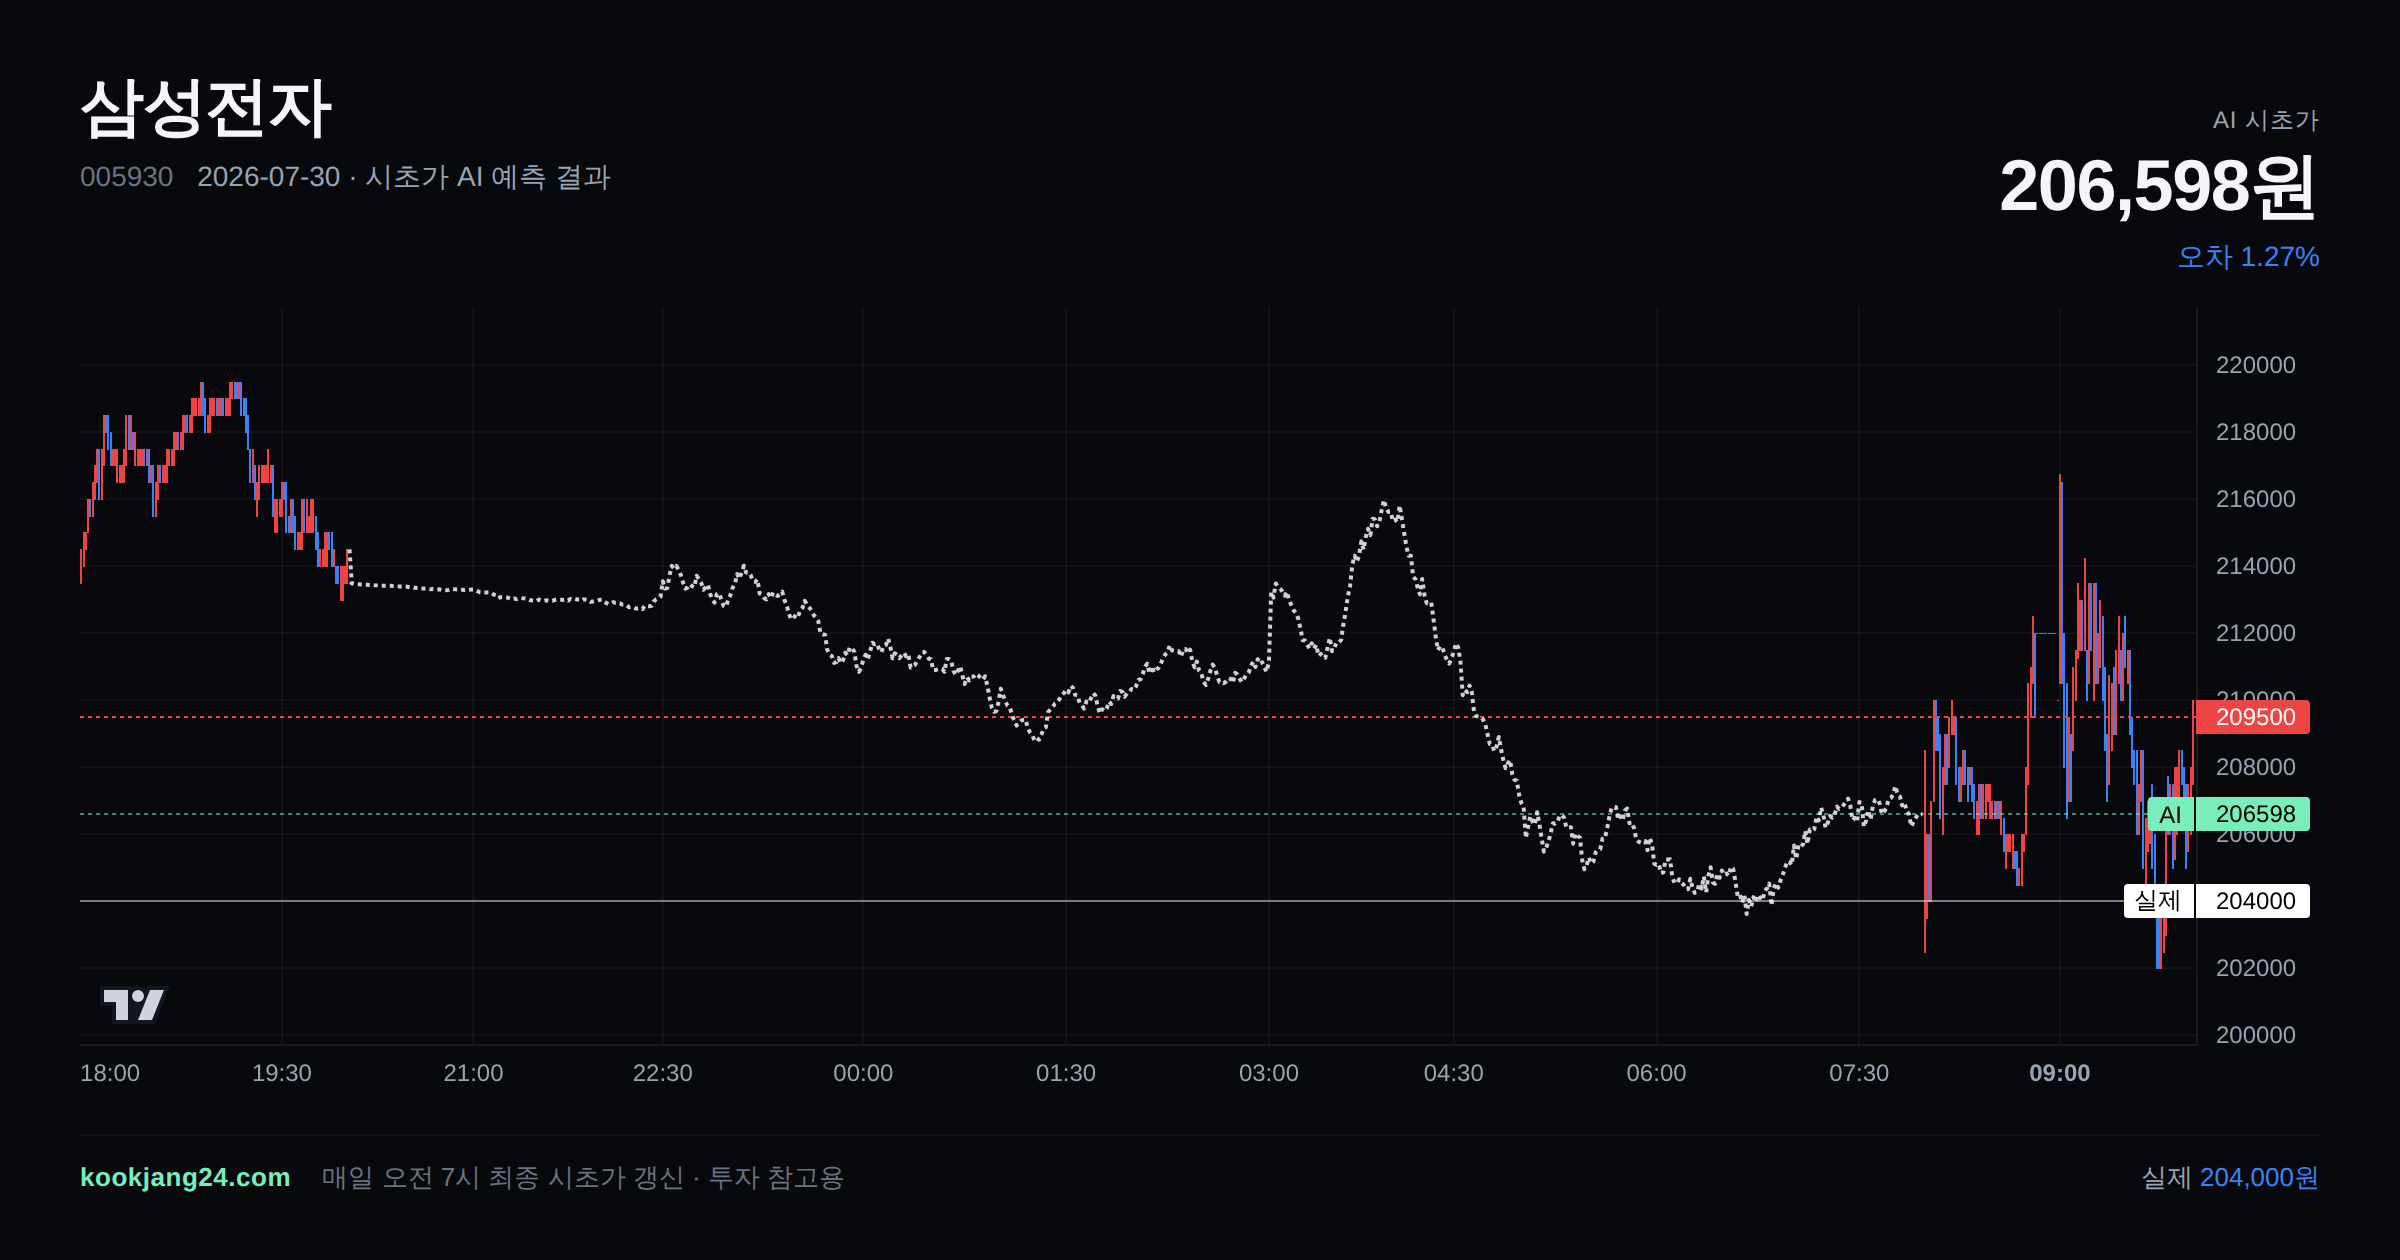2400x1260 pixels.
Task: Click the 202000 price axis label
Action: pos(2256,968)
